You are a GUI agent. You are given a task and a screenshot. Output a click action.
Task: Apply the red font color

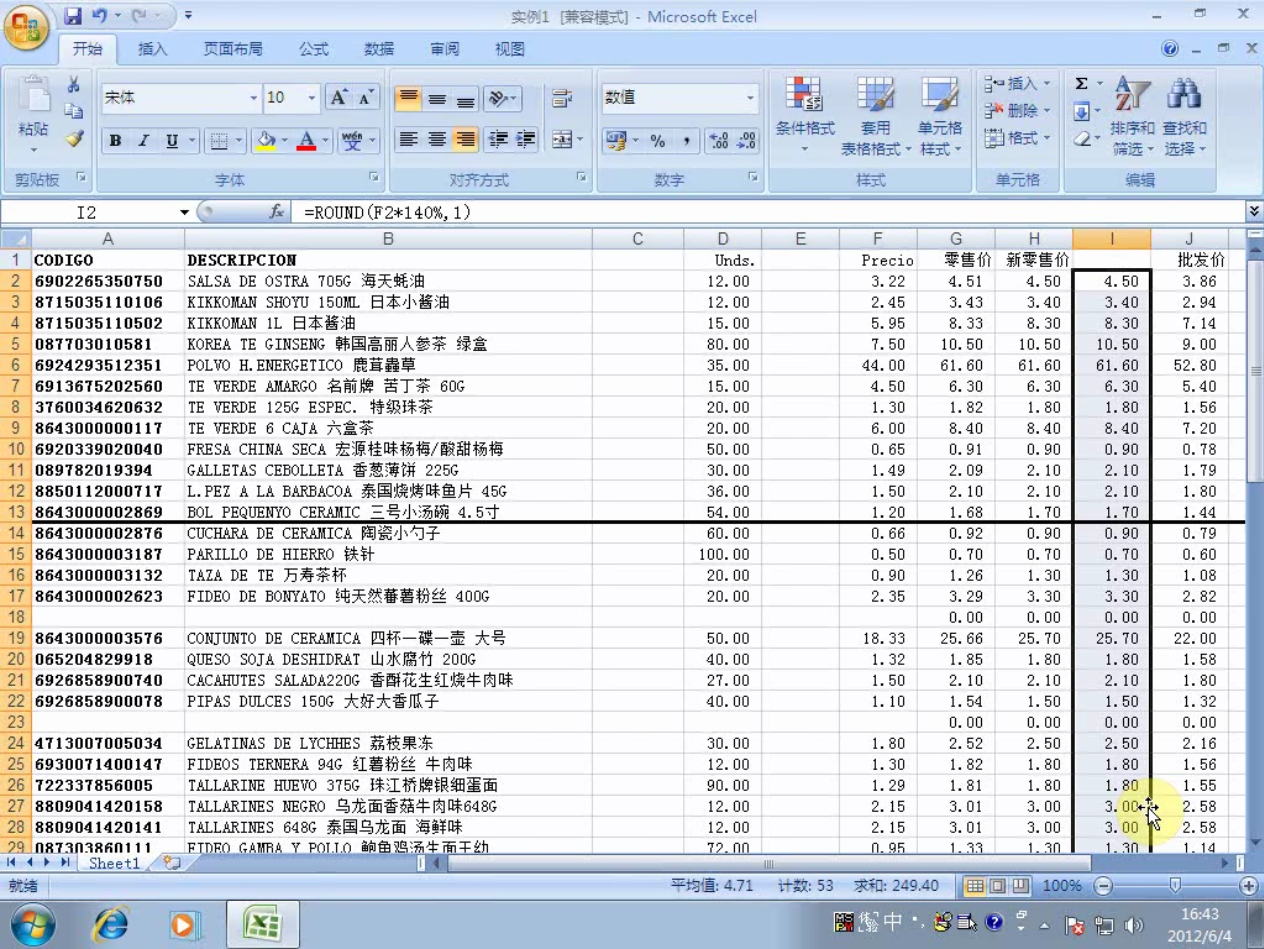(x=306, y=141)
